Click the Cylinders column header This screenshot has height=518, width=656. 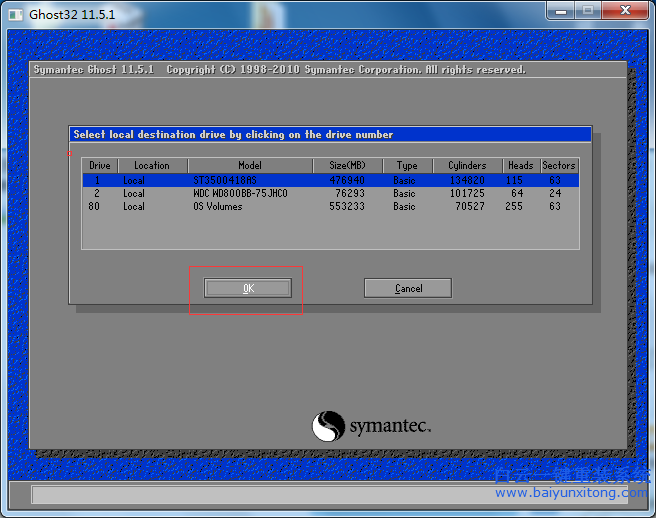pos(467,165)
